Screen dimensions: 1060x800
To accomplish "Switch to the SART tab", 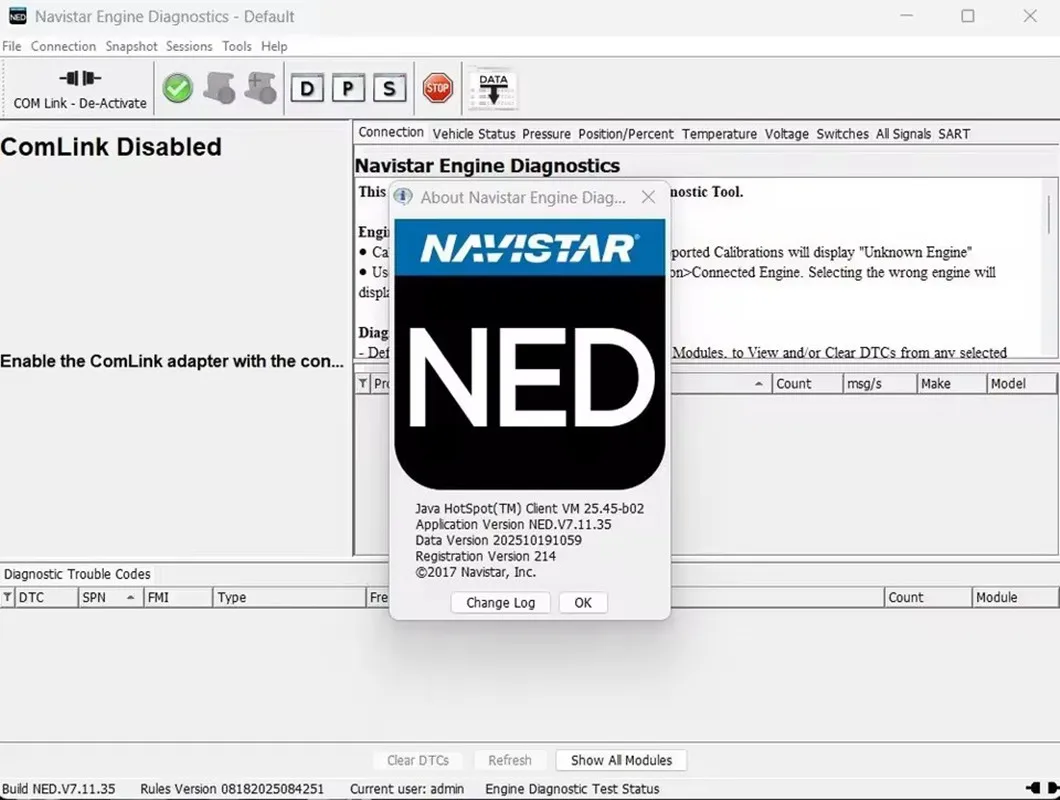I will tap(954, 134).
